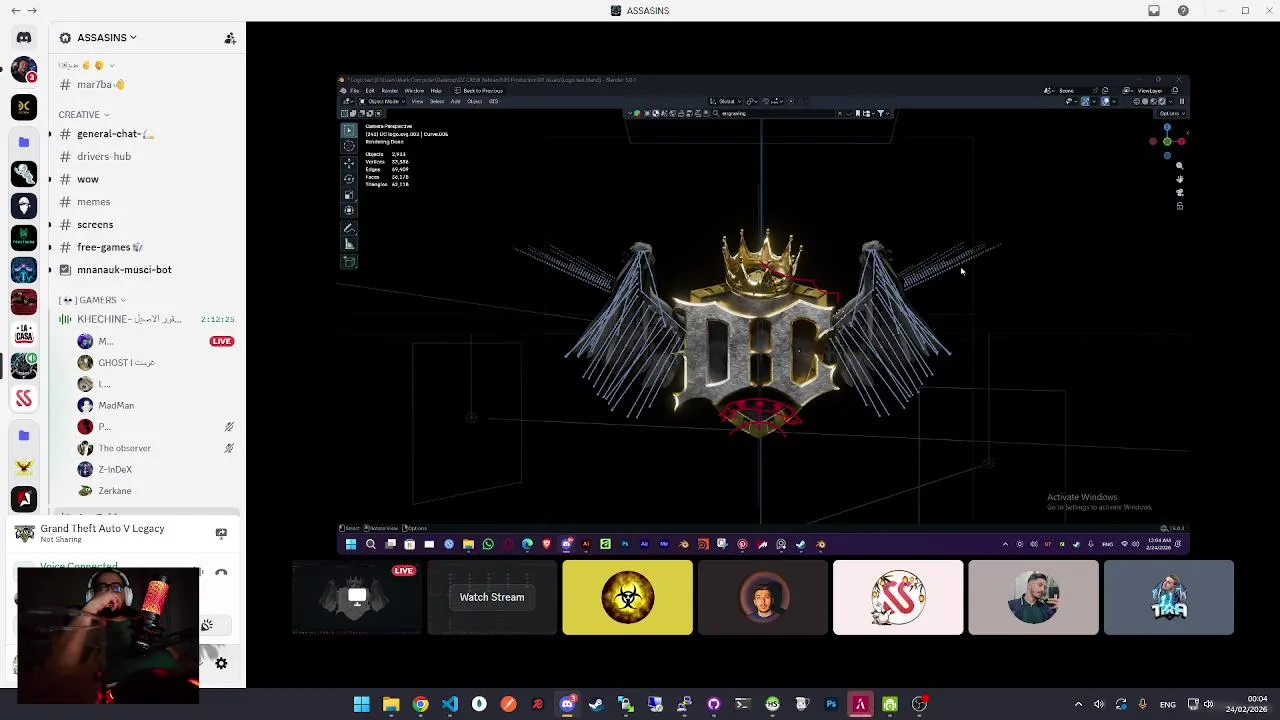
Task: Open Visual Studio Code from the taskbar
Action: [450, 704]
